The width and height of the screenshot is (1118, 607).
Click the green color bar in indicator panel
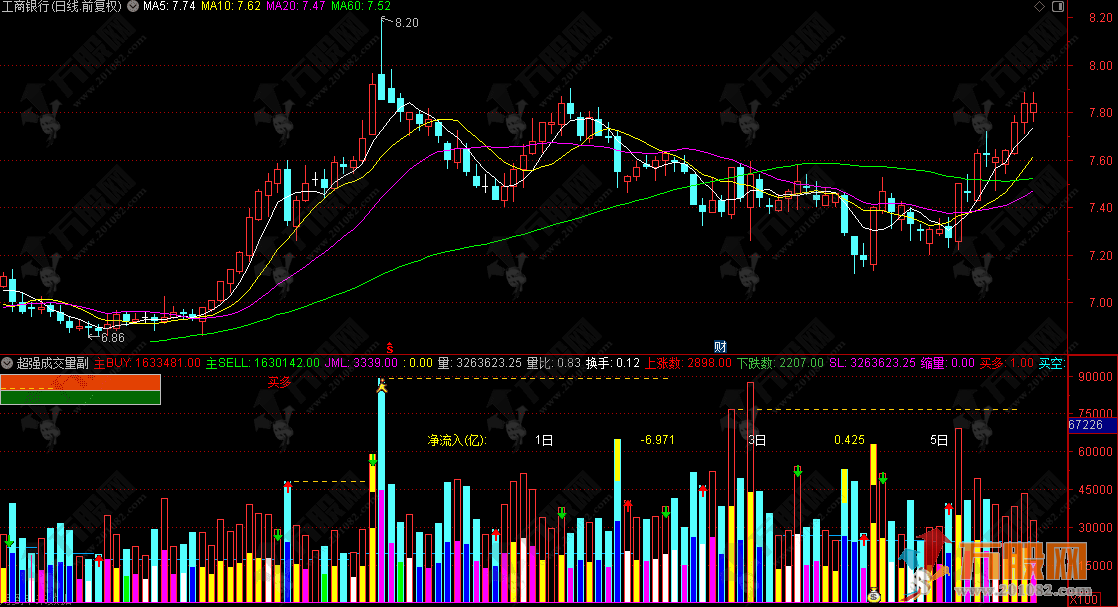click(x=81, y=397)
